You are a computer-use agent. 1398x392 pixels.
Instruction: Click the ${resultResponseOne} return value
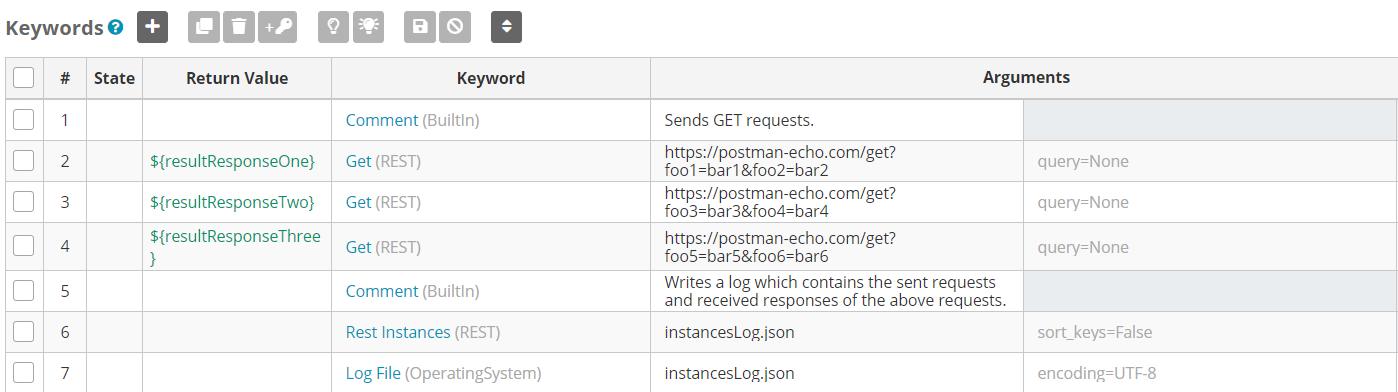pyautogui.click(x=232, y=161)
